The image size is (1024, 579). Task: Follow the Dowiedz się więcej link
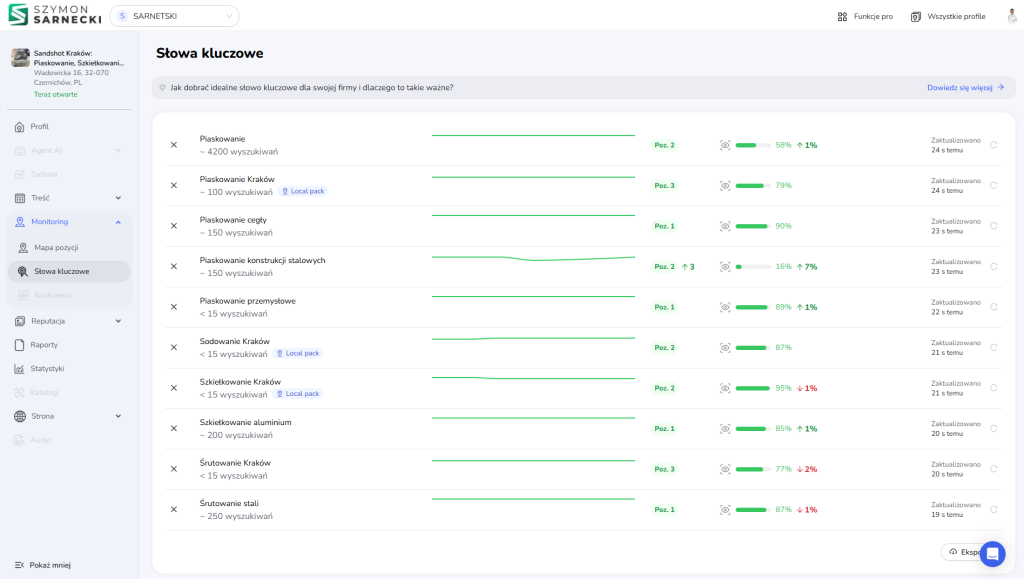pyautogui.click(x=965, y=87)
